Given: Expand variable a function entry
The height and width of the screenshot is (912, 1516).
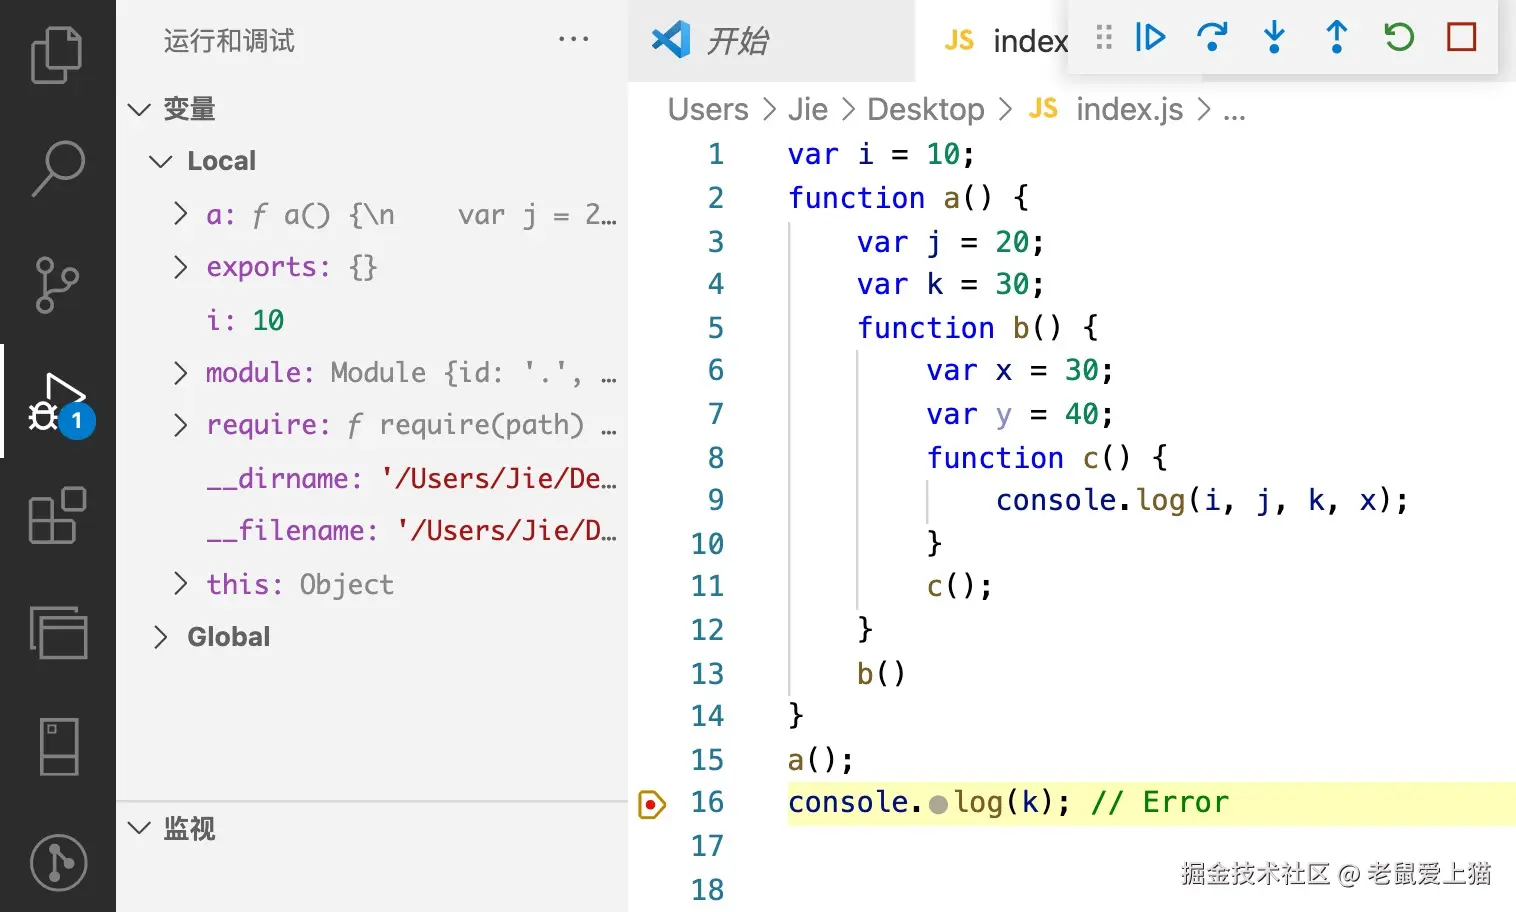Looking at the screenshot, I should [x=180, y=214].
